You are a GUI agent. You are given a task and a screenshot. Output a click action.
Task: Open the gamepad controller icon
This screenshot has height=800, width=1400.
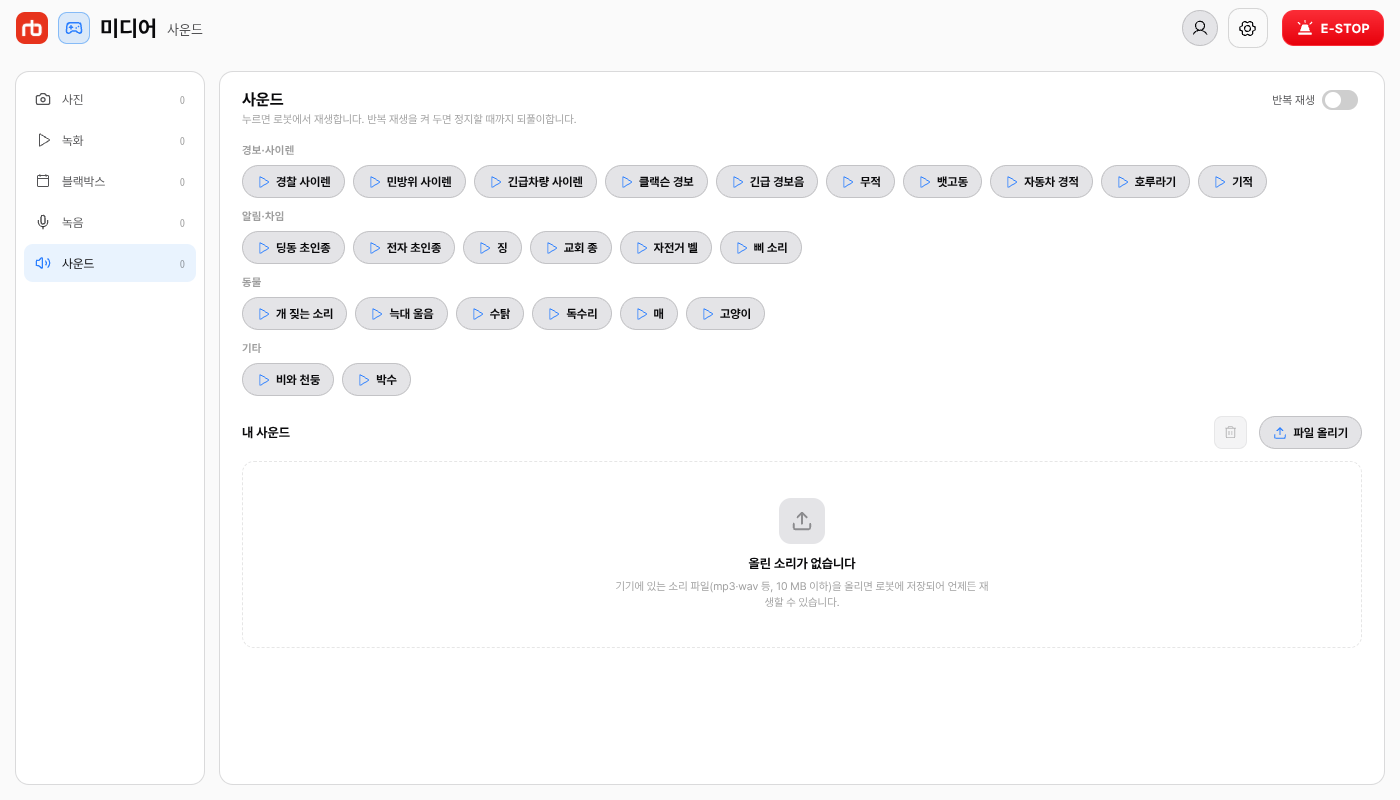(x=74, y=28)
